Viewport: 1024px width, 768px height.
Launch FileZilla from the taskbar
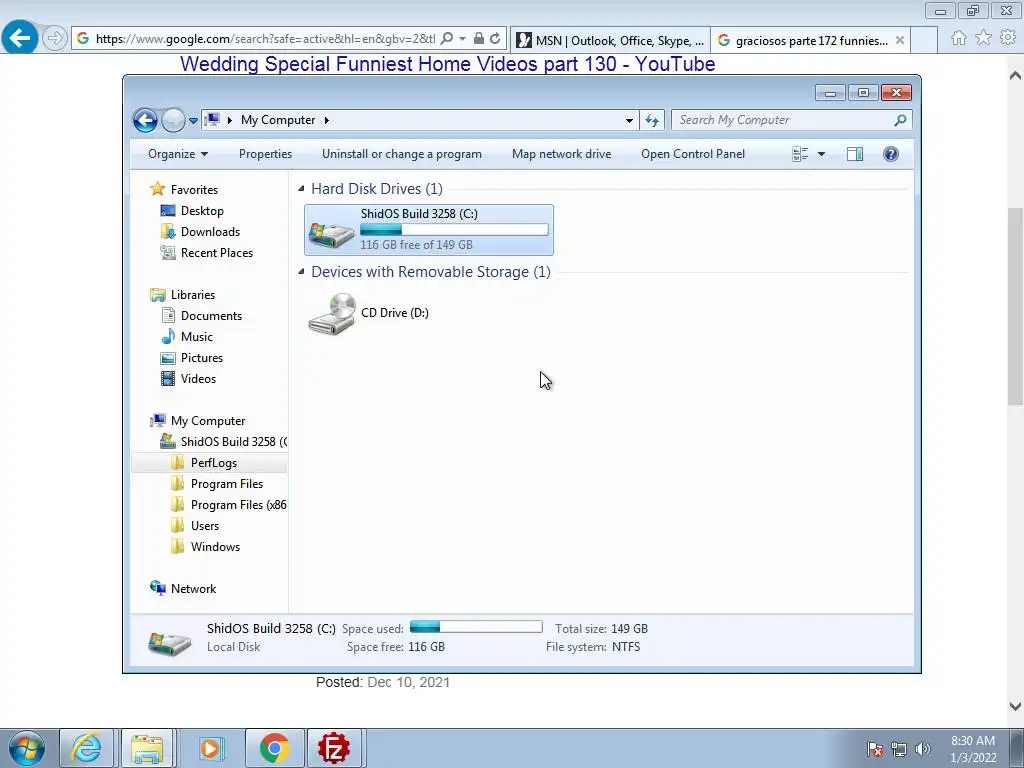334,748
